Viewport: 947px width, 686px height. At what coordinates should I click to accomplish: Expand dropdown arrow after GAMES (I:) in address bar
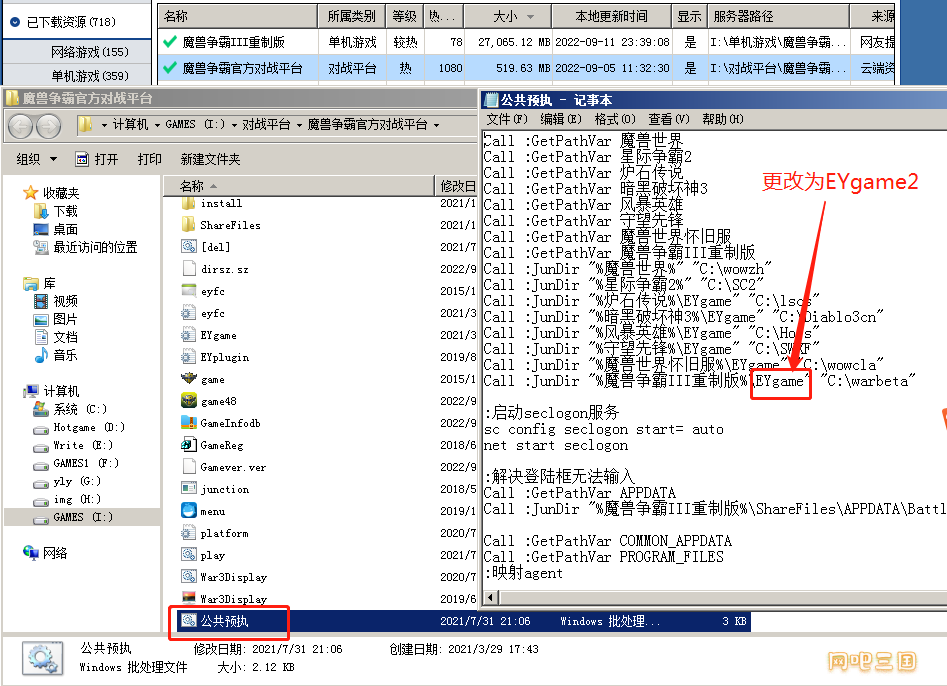coord(234,125)
